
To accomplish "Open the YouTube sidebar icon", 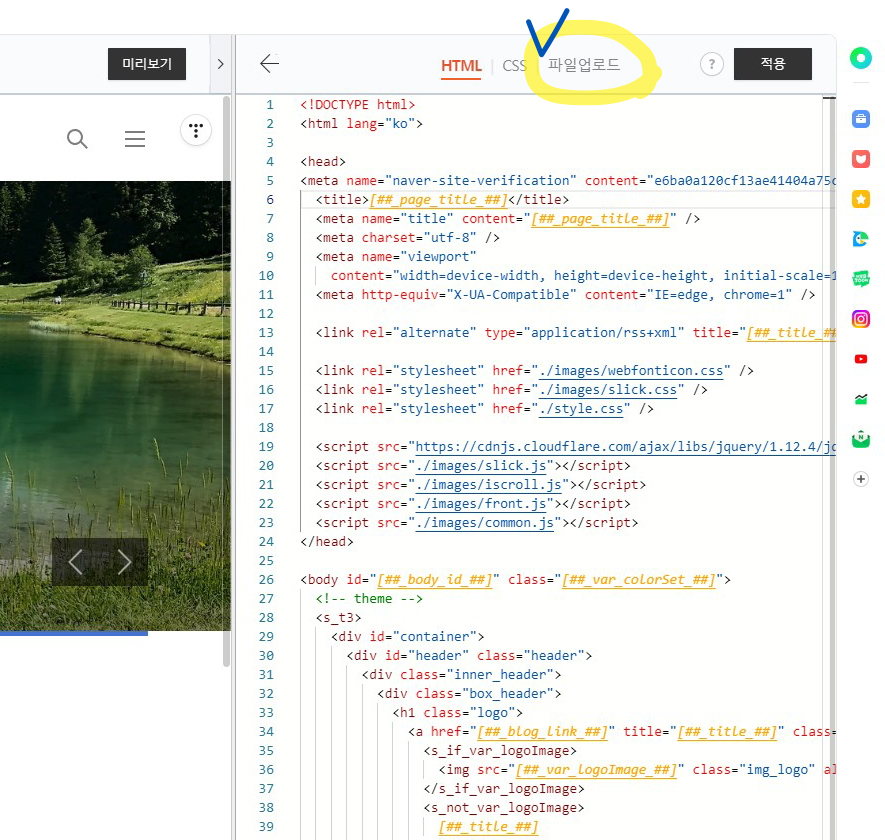I will tap(860, 359).
